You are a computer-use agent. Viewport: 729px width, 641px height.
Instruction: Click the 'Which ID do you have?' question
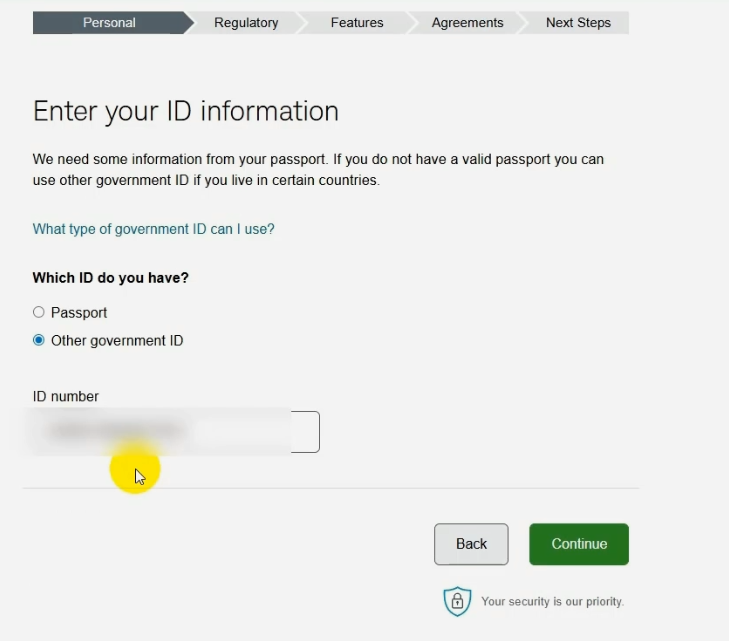pyautogui.click(x=111, y=278)
